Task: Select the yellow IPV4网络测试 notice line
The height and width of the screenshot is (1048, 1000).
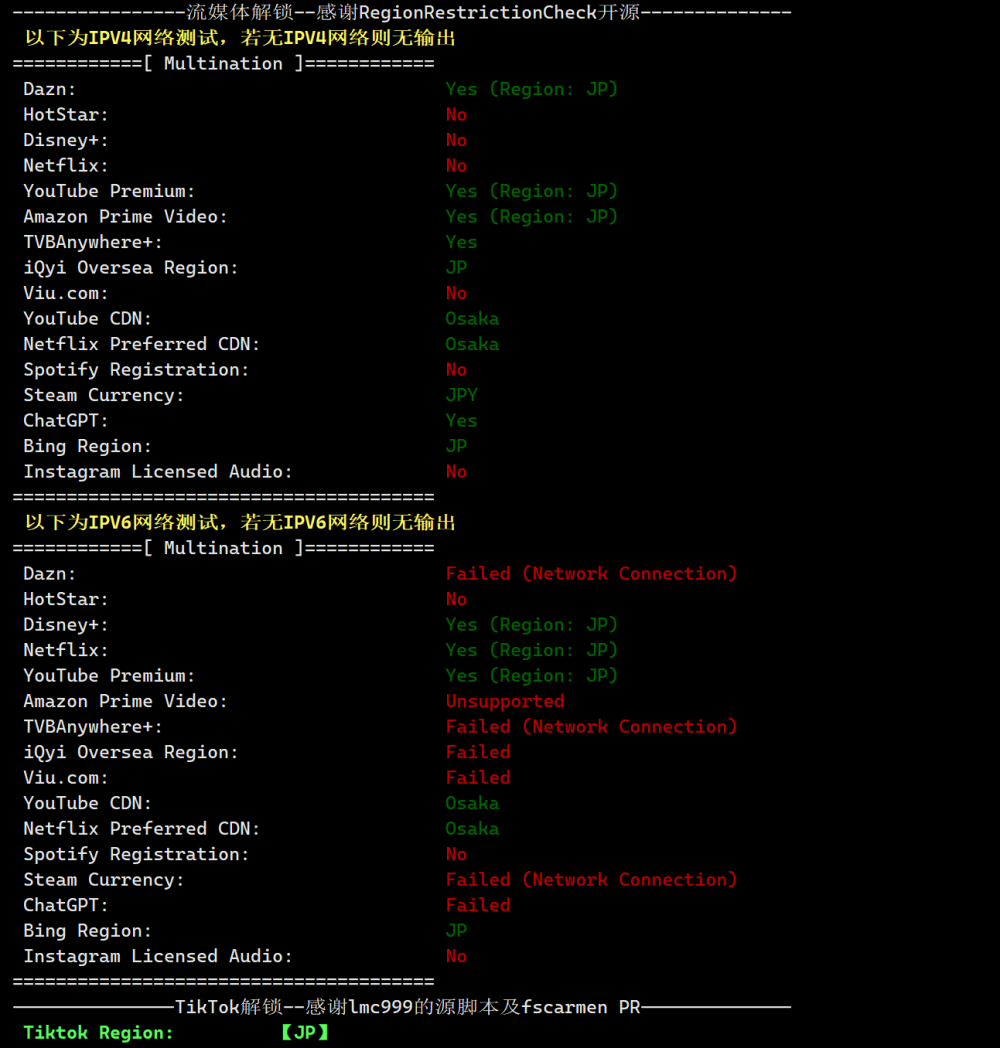Action: click(x=240, y=38)
